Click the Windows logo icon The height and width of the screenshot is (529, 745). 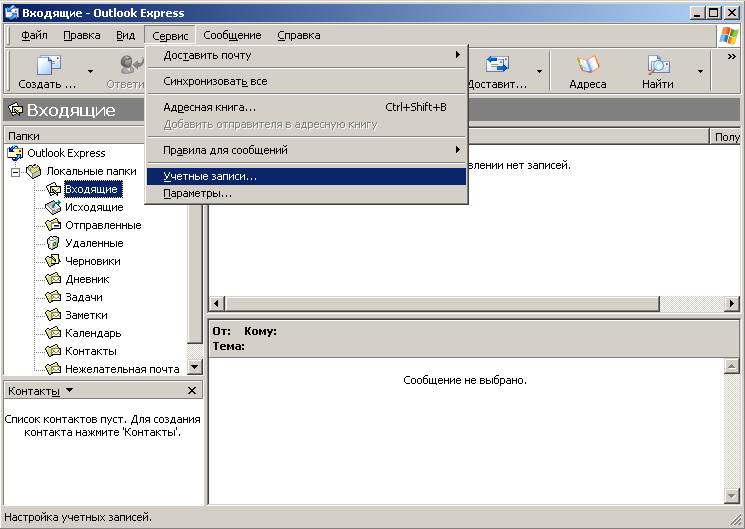pos(728,36)
